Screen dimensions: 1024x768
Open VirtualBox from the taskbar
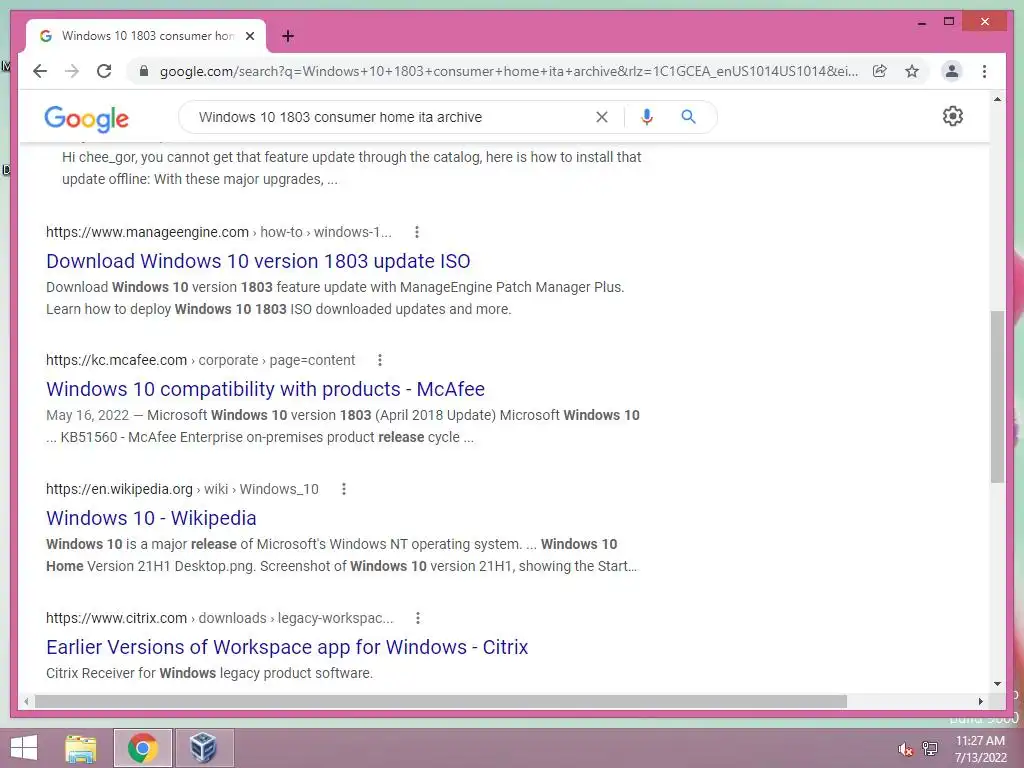[203, 748]
